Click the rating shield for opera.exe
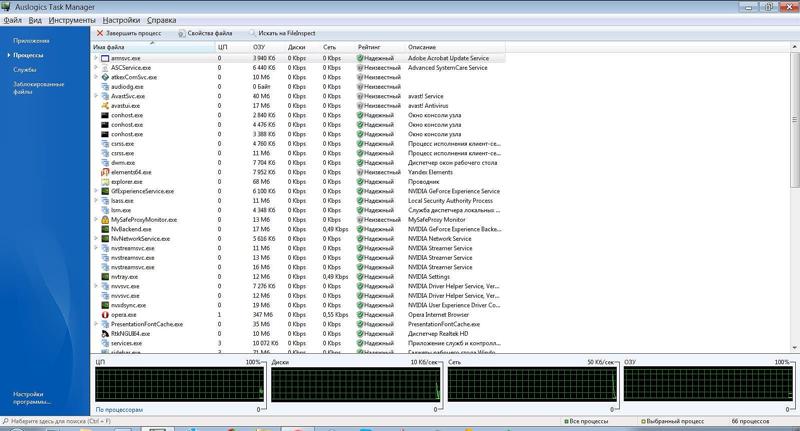This screenshot has width=800, height=431. [x=360, y=315]
